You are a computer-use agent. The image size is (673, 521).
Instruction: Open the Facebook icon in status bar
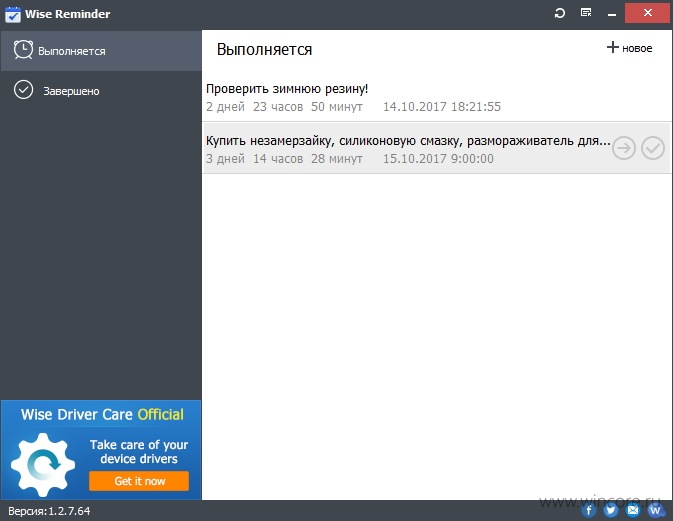point(589,510)
